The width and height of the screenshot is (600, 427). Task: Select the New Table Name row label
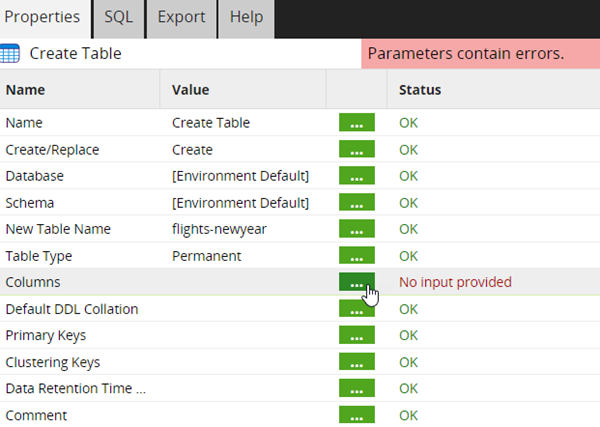[58, 229]
